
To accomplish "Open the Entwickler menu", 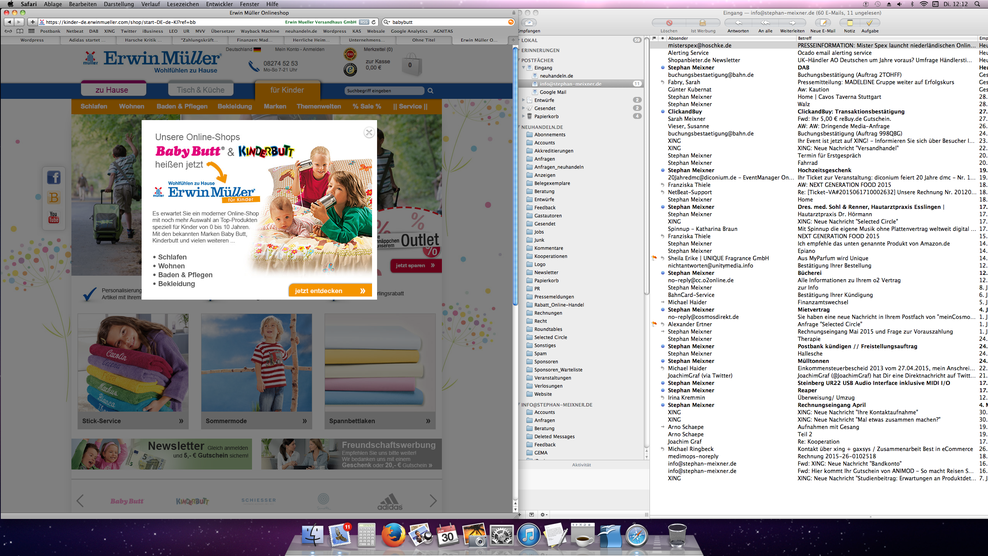I will click(x=219, y=4).
